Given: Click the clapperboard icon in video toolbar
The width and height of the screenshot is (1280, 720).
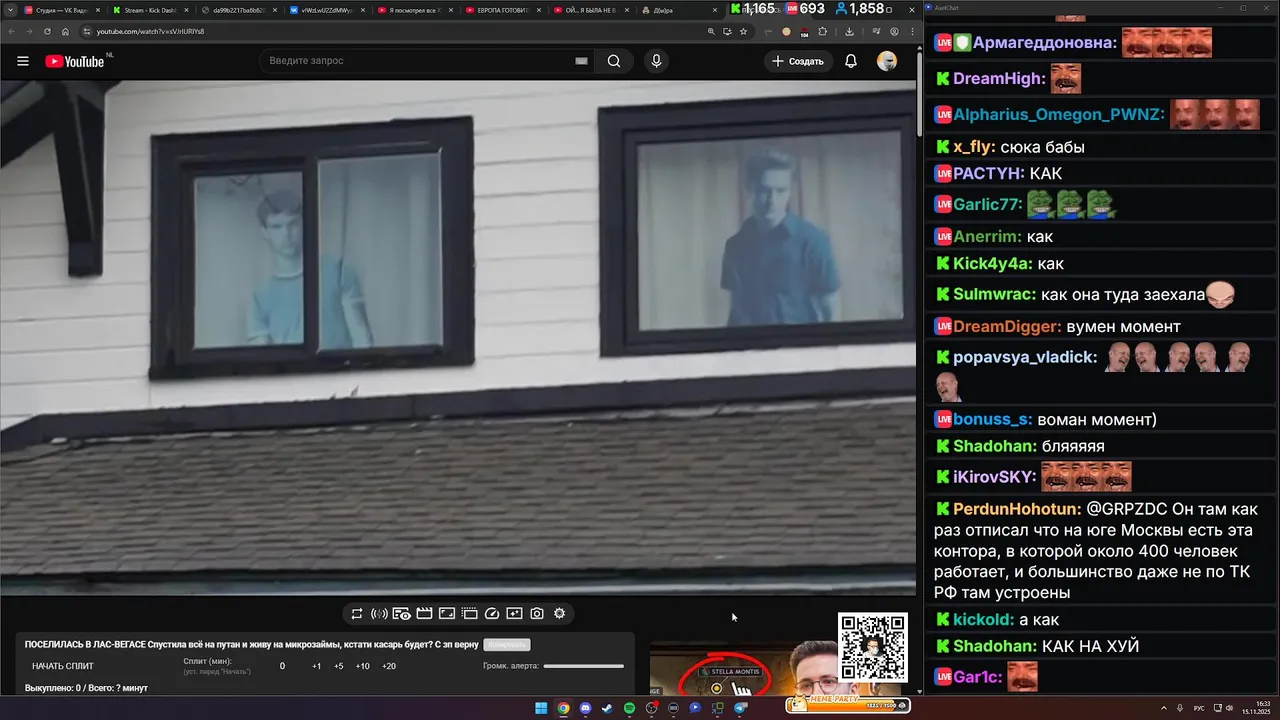Looking at the screenshot, I should (x=424, y=613).
